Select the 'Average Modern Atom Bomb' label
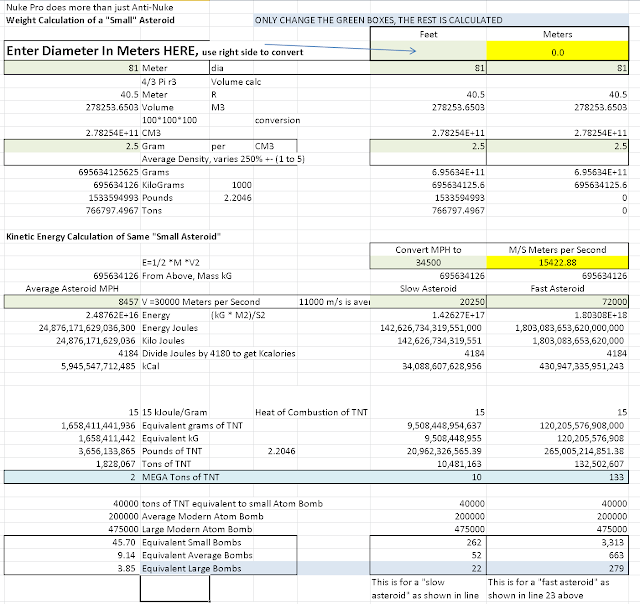 point(202,516)
